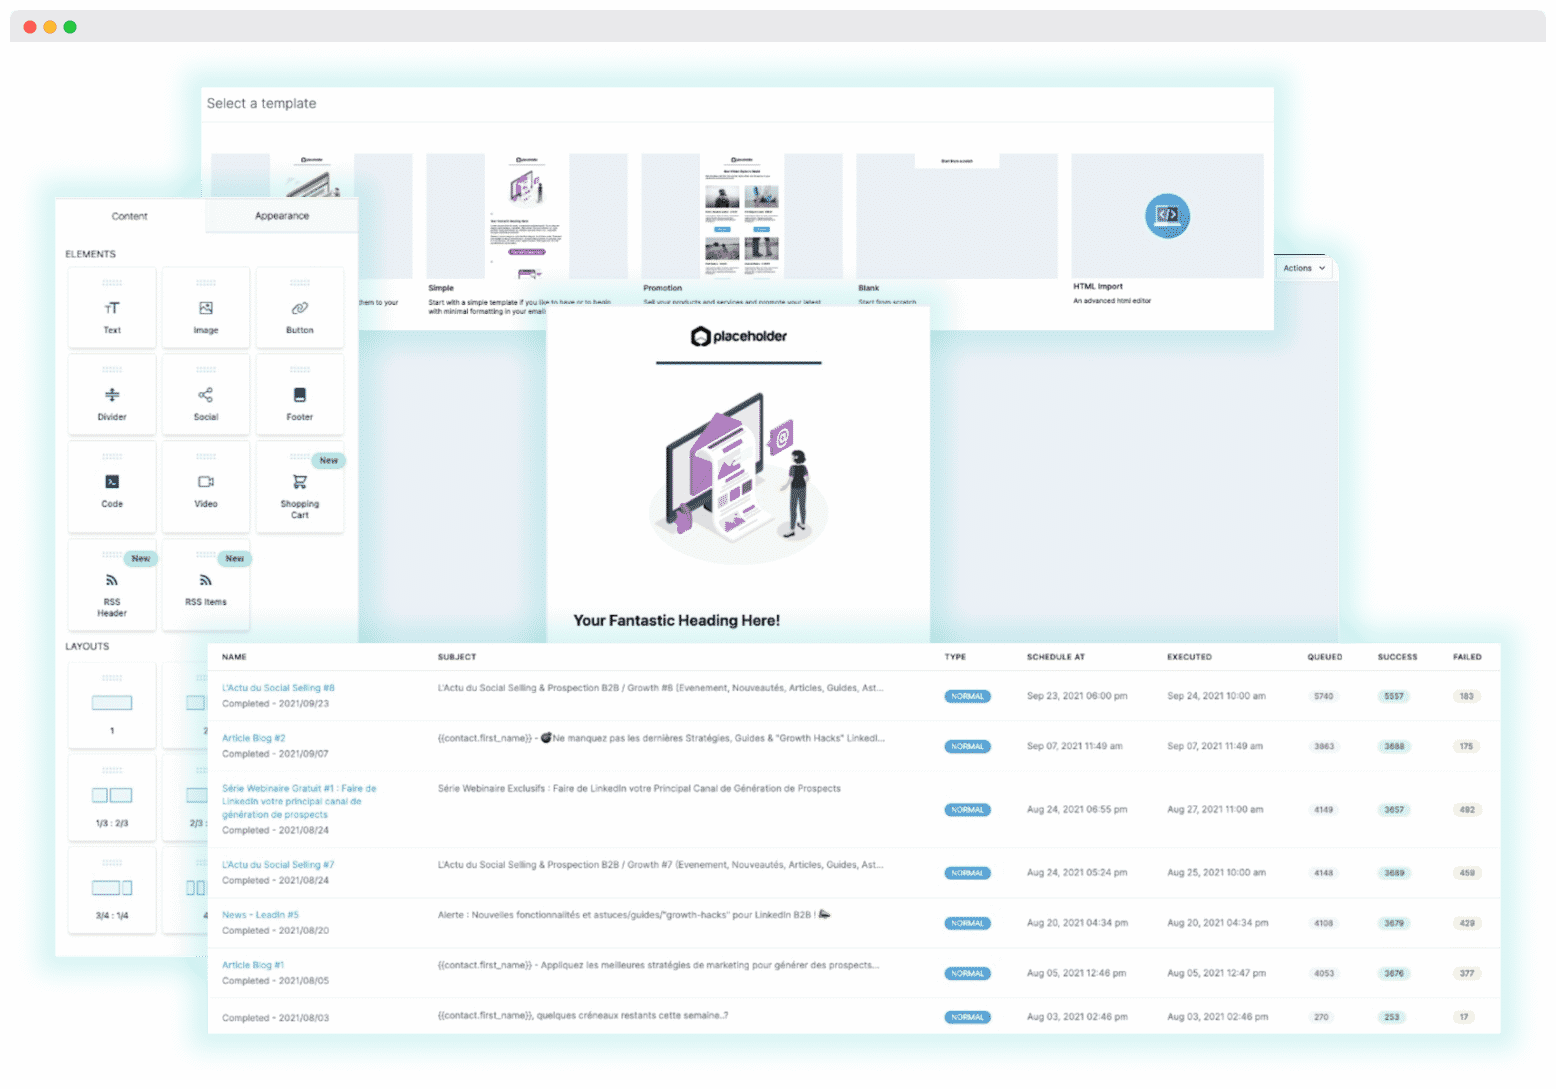The width and height of the screenshot is (1556, 1089).
Task: Pick the Blank template thumbnail
Action: 957,216
